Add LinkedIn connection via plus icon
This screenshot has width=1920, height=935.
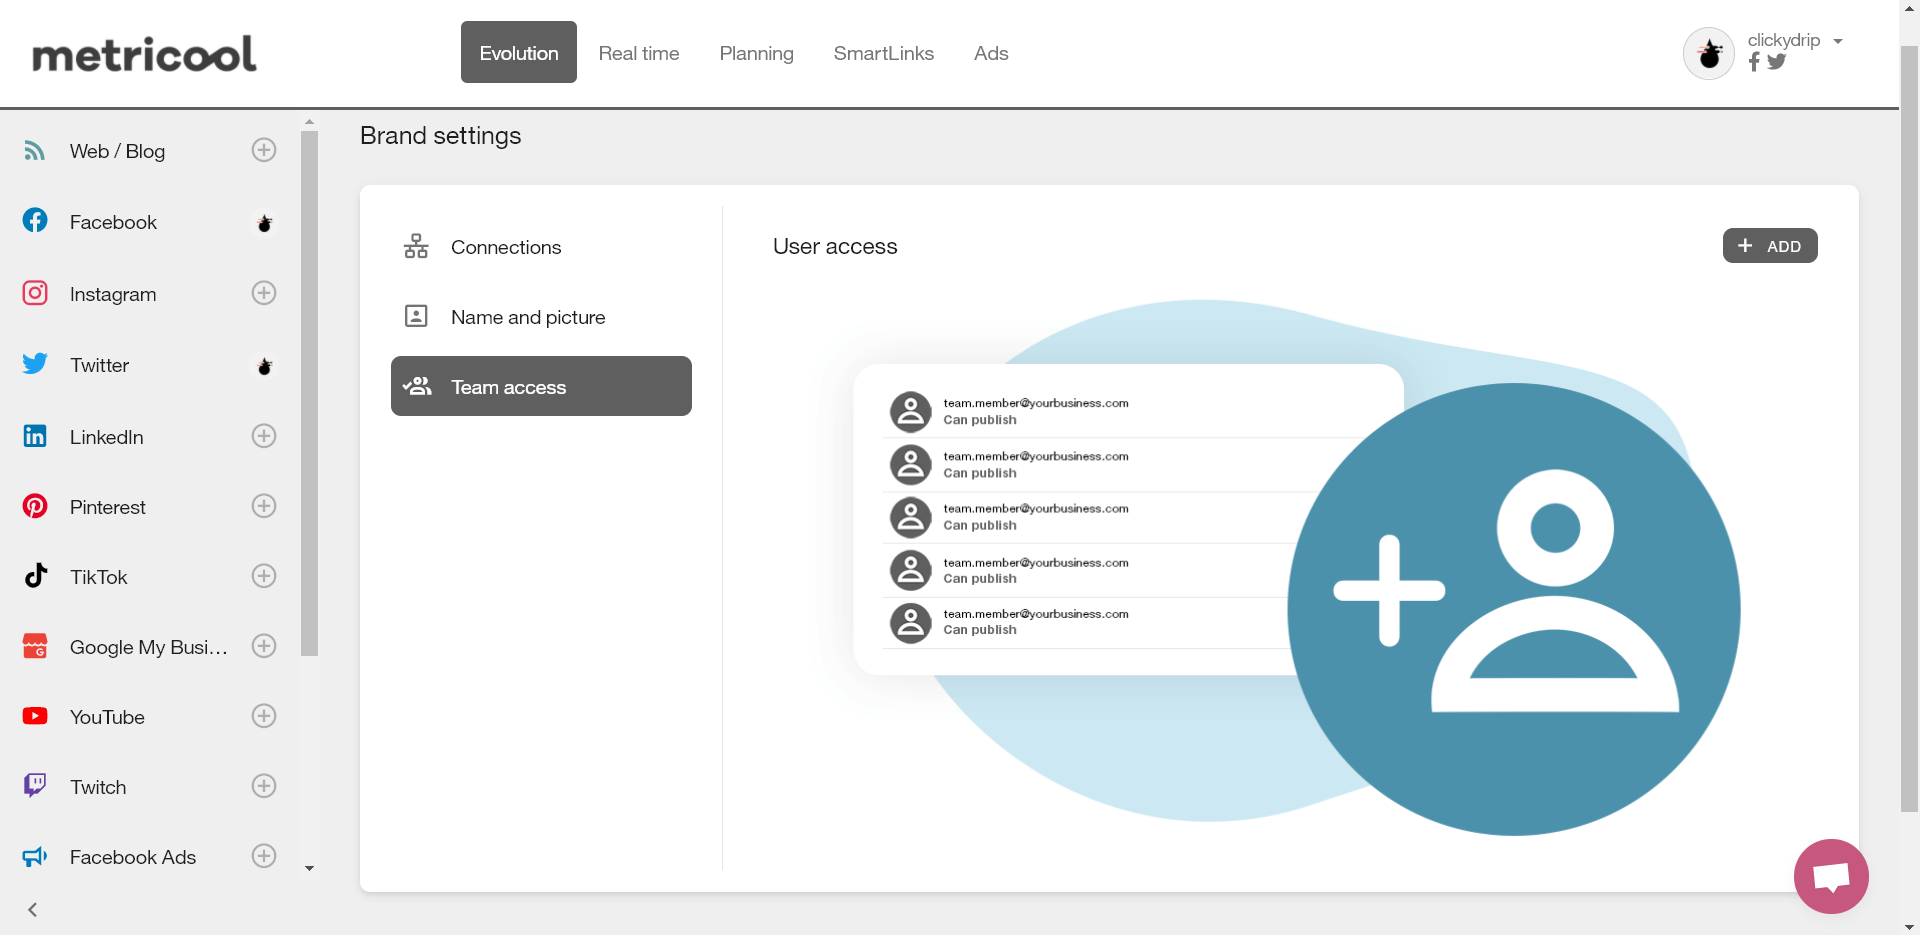264,436
